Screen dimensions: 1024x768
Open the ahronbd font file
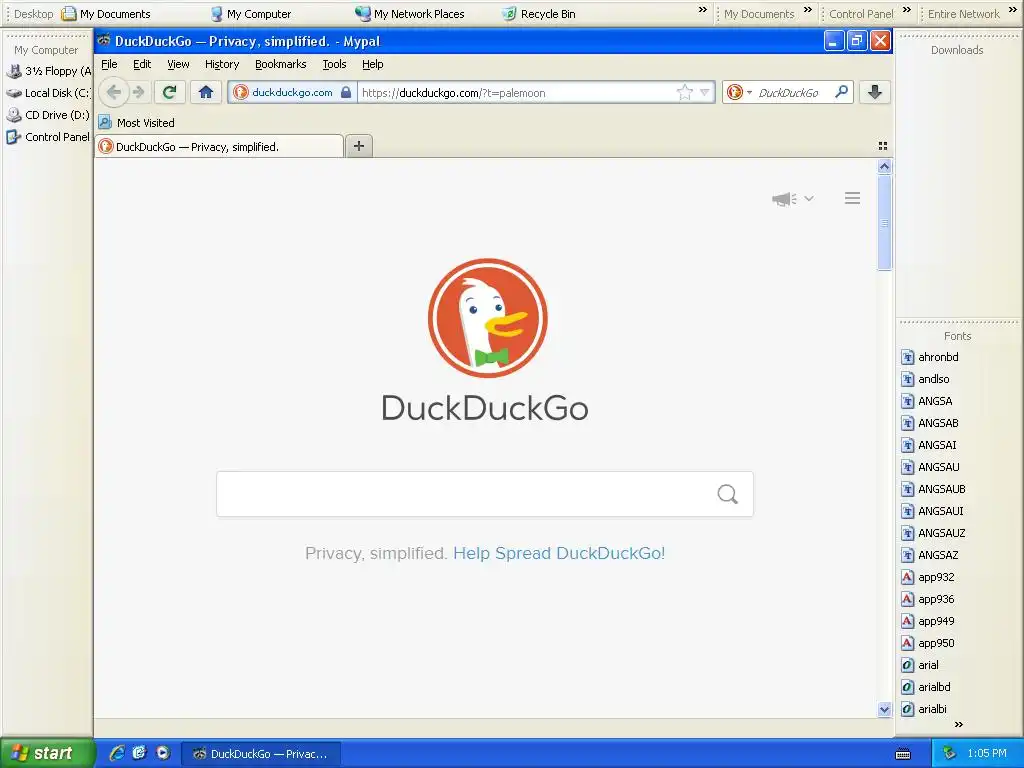pyautogui.click(x=930, y=357)
